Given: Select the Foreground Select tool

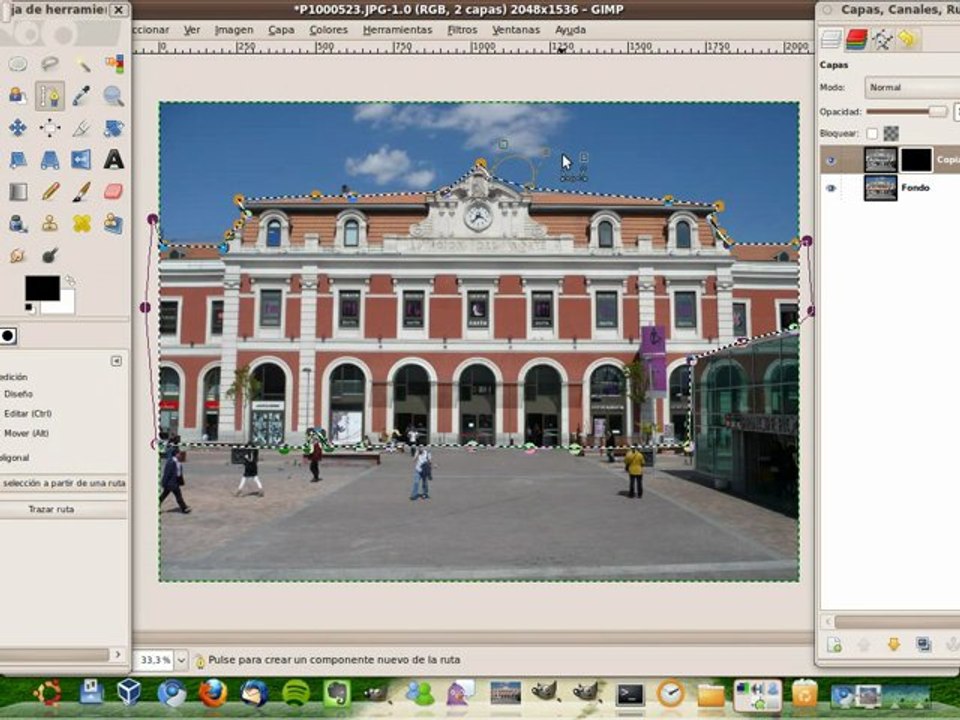Looking at the screenshot, I should point(18,96).
